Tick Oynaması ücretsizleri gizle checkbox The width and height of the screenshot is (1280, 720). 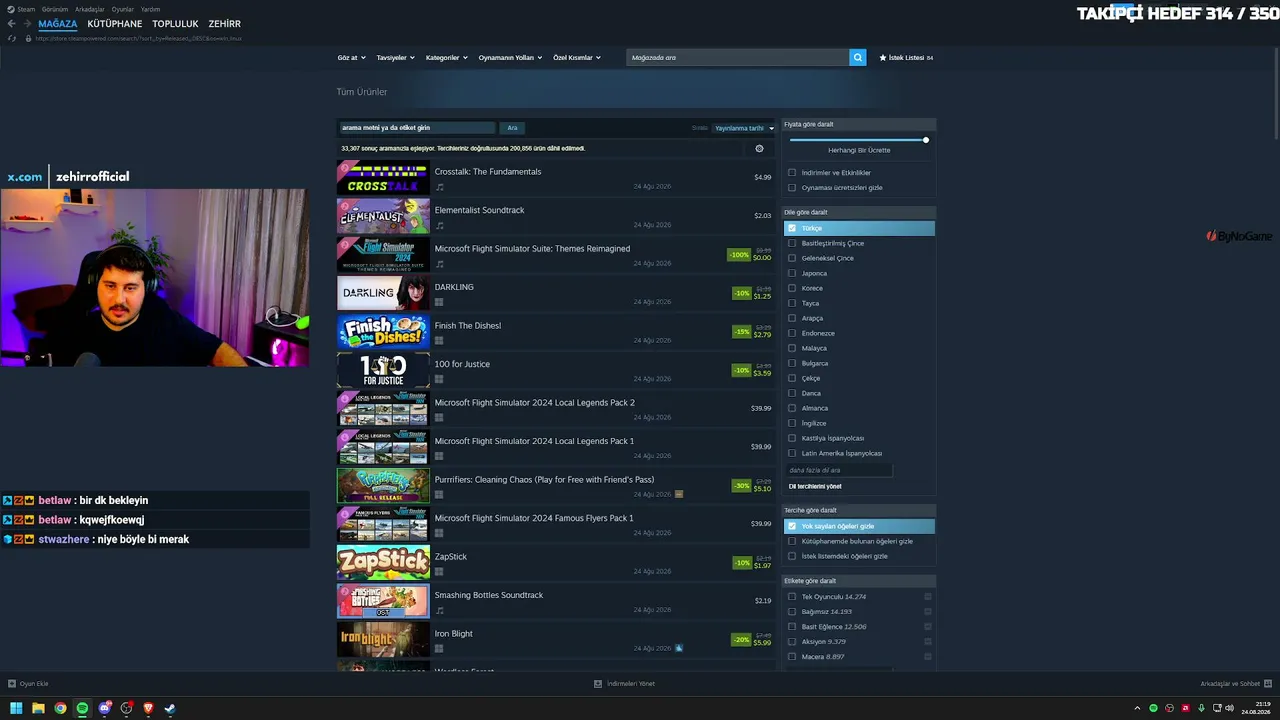792,188
